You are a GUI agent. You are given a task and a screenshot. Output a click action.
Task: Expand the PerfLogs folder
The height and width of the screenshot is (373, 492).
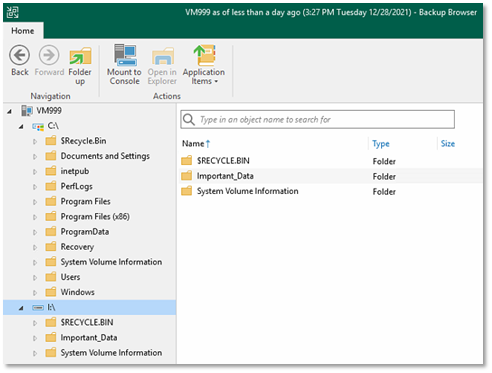pyautogui.click(x=35, y=187)
